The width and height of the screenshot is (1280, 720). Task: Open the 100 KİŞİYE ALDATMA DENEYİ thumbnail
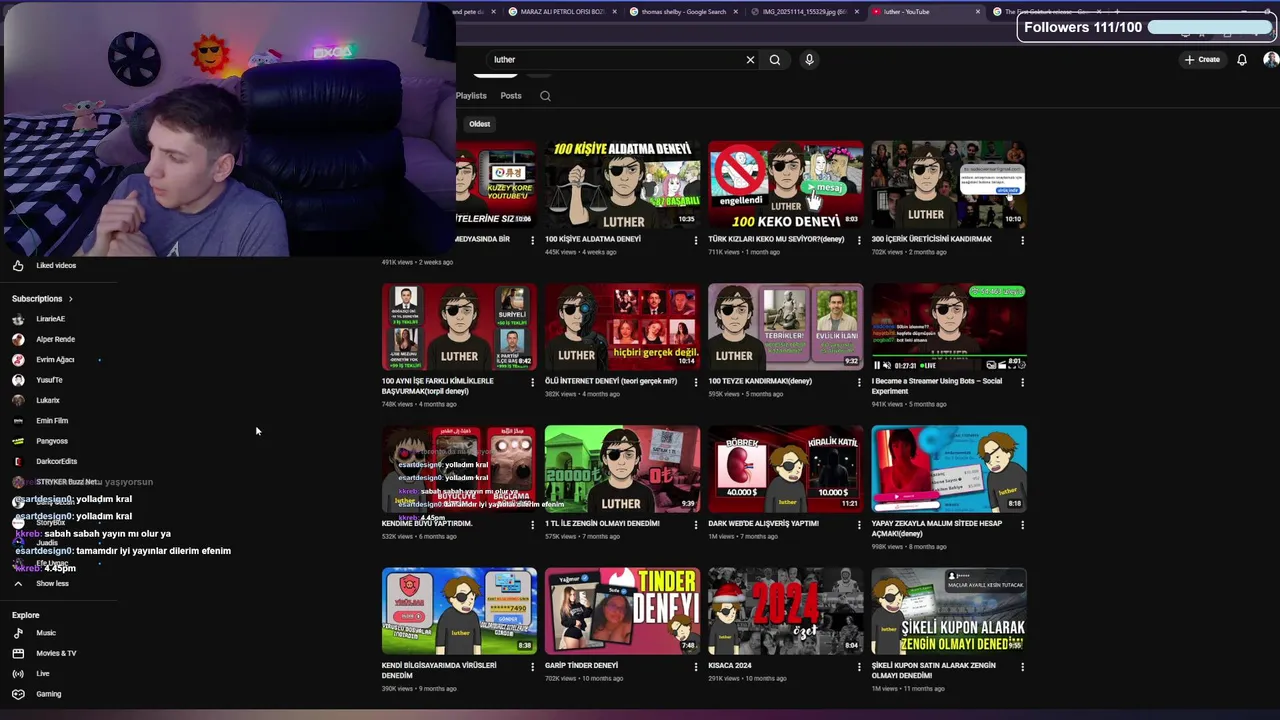623,185
